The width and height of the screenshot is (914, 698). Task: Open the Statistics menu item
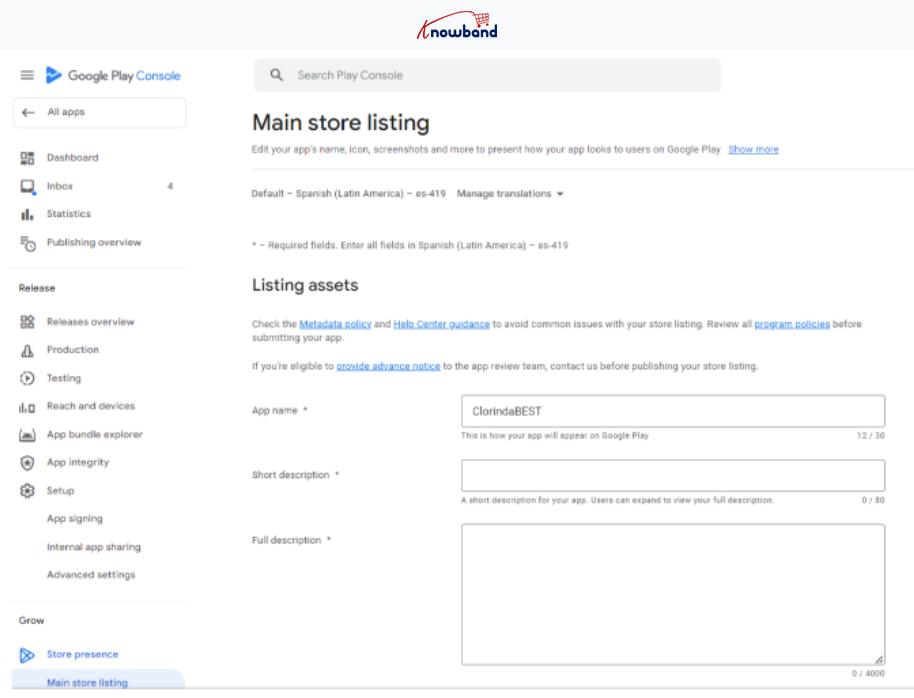coord(69,214)
